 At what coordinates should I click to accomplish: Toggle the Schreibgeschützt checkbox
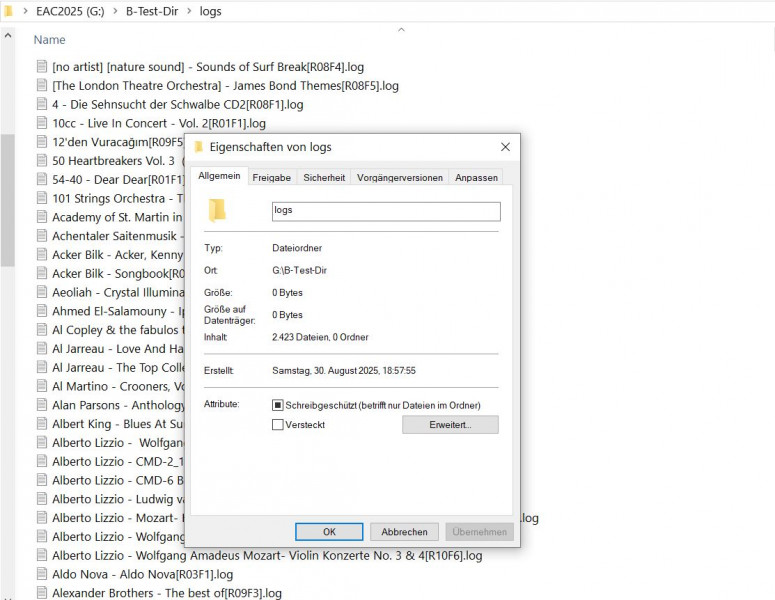278,405
